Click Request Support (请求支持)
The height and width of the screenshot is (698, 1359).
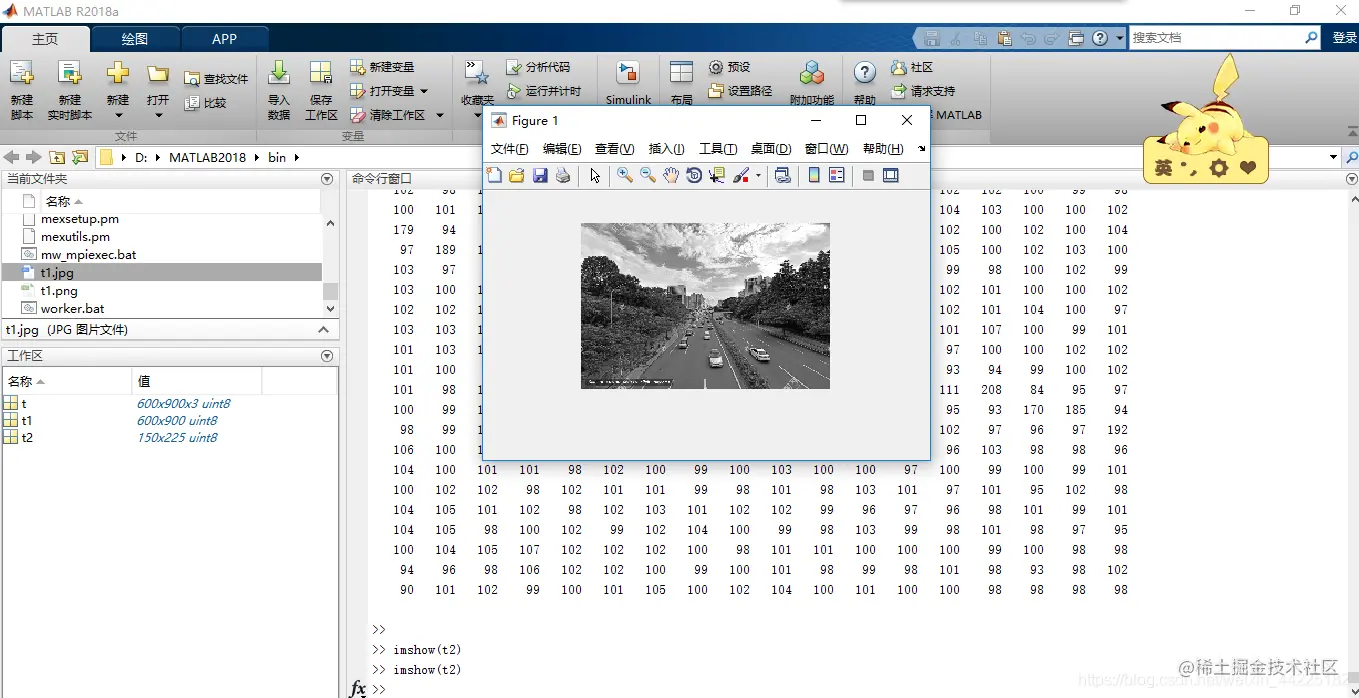(x=922, y=91)
